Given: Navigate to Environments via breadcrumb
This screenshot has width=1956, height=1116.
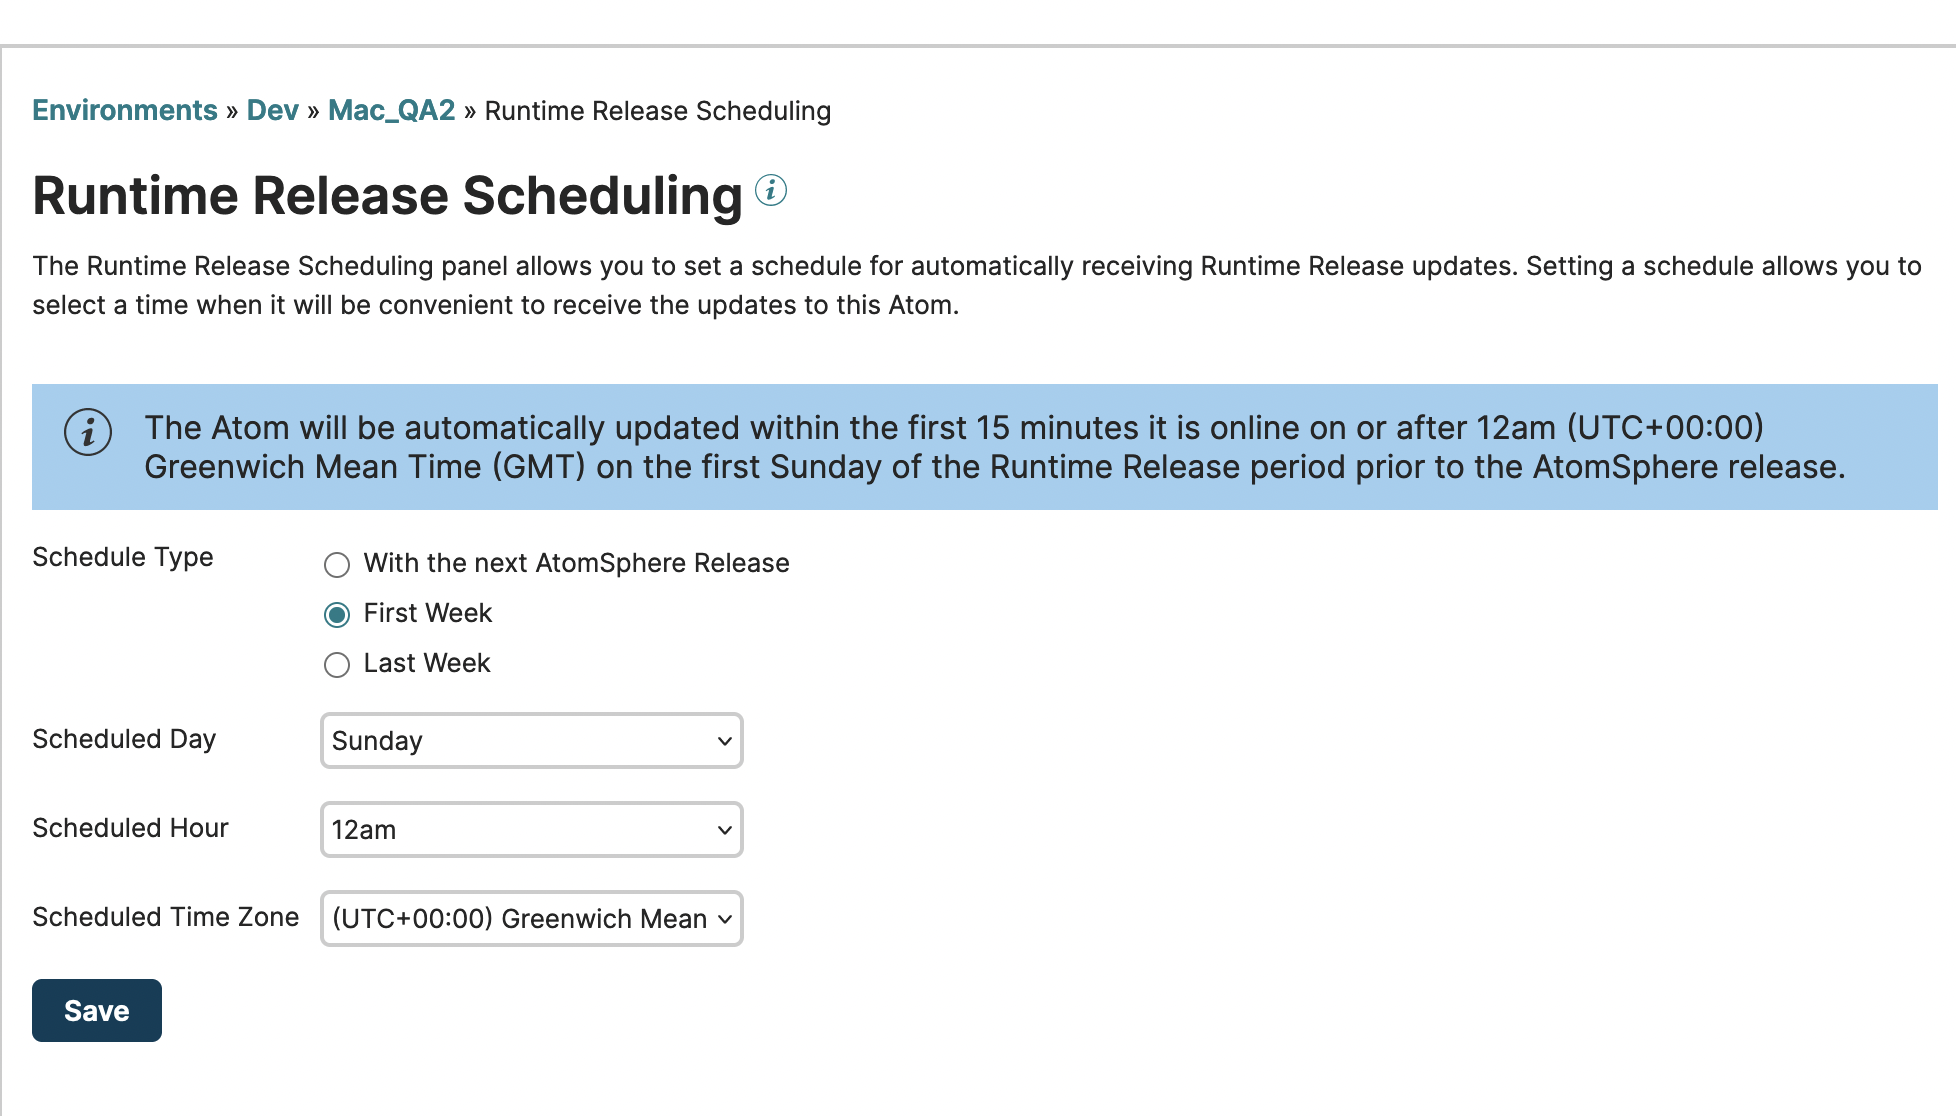Looking at the screenshot, I should coord(125,110).
